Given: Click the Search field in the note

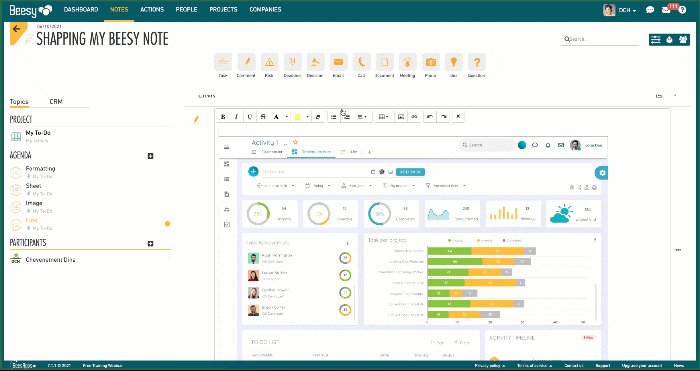Looking at the screenshot, I should (599, 39).
